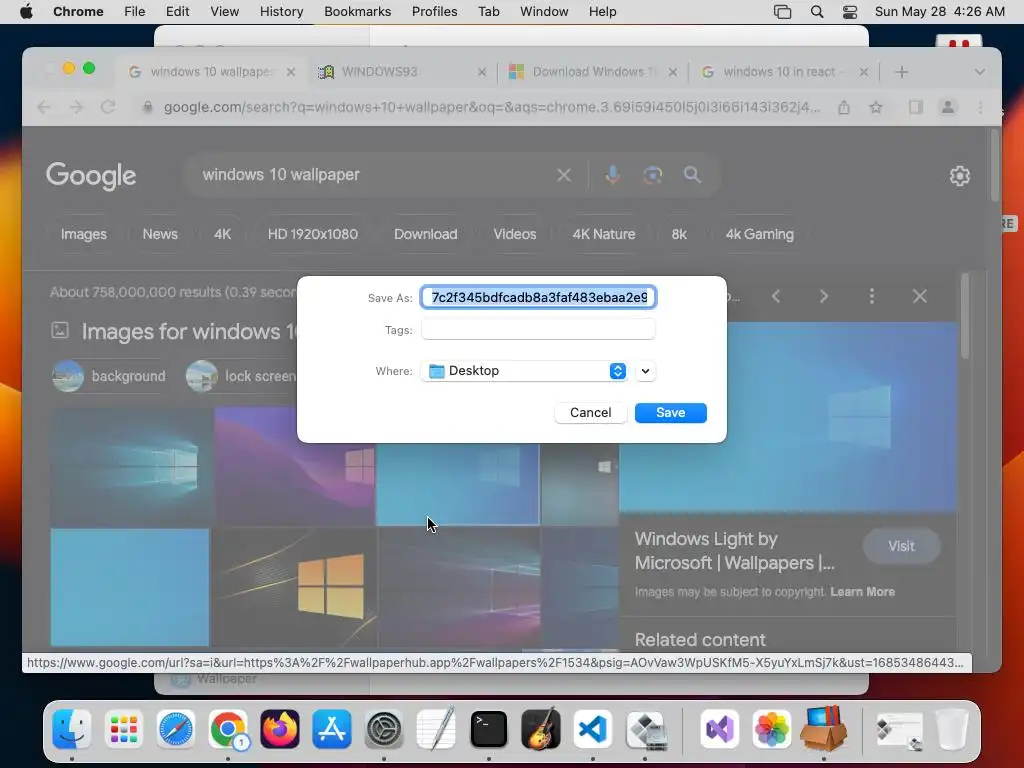Select the News filter chip
The width and height of the screenshot is (1024, 768).
(x=160, y=234)
